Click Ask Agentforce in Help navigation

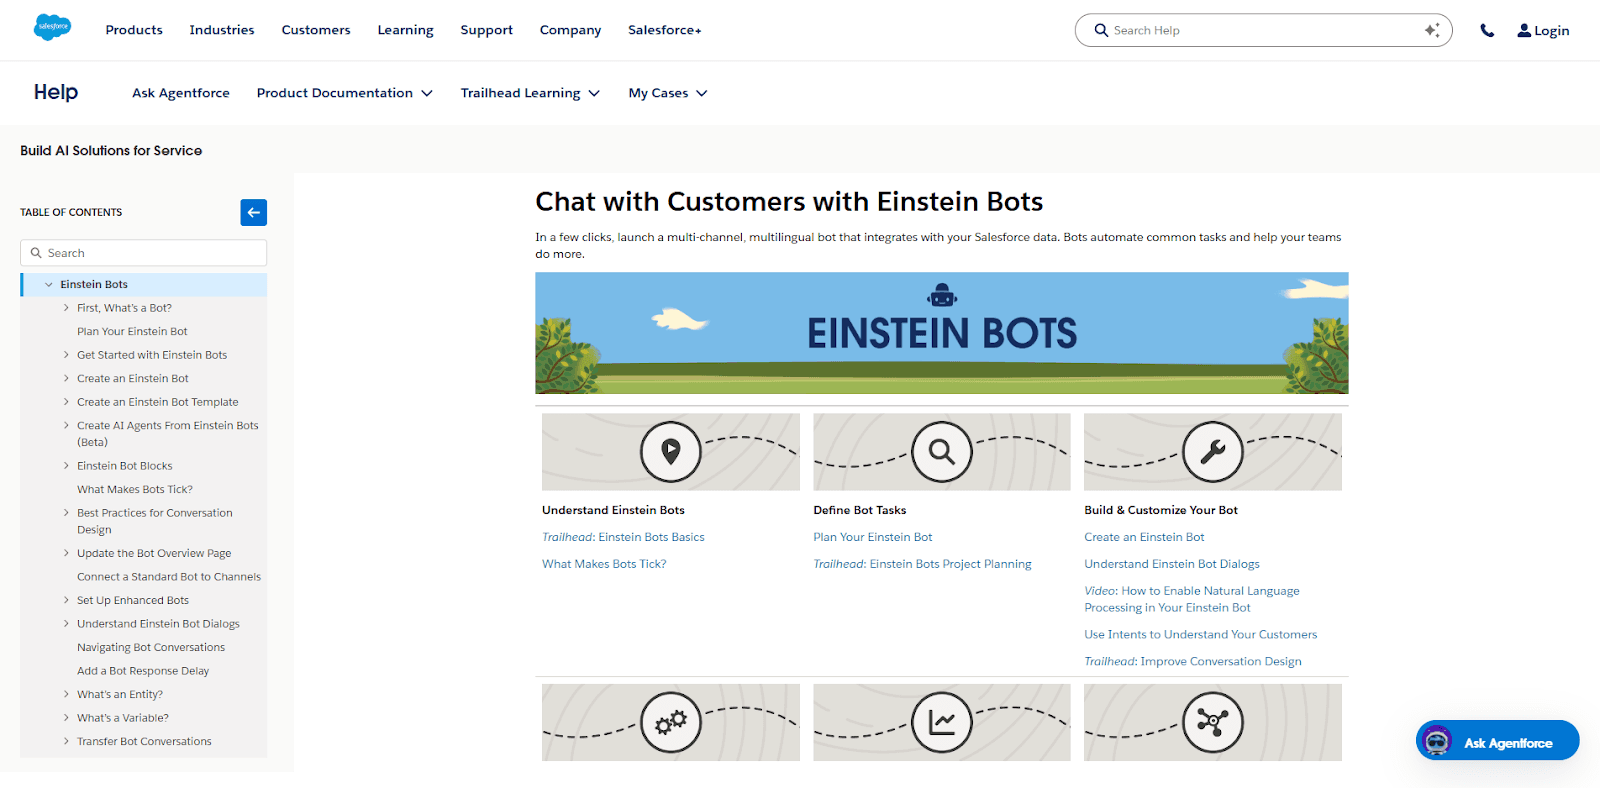(181, 93)
